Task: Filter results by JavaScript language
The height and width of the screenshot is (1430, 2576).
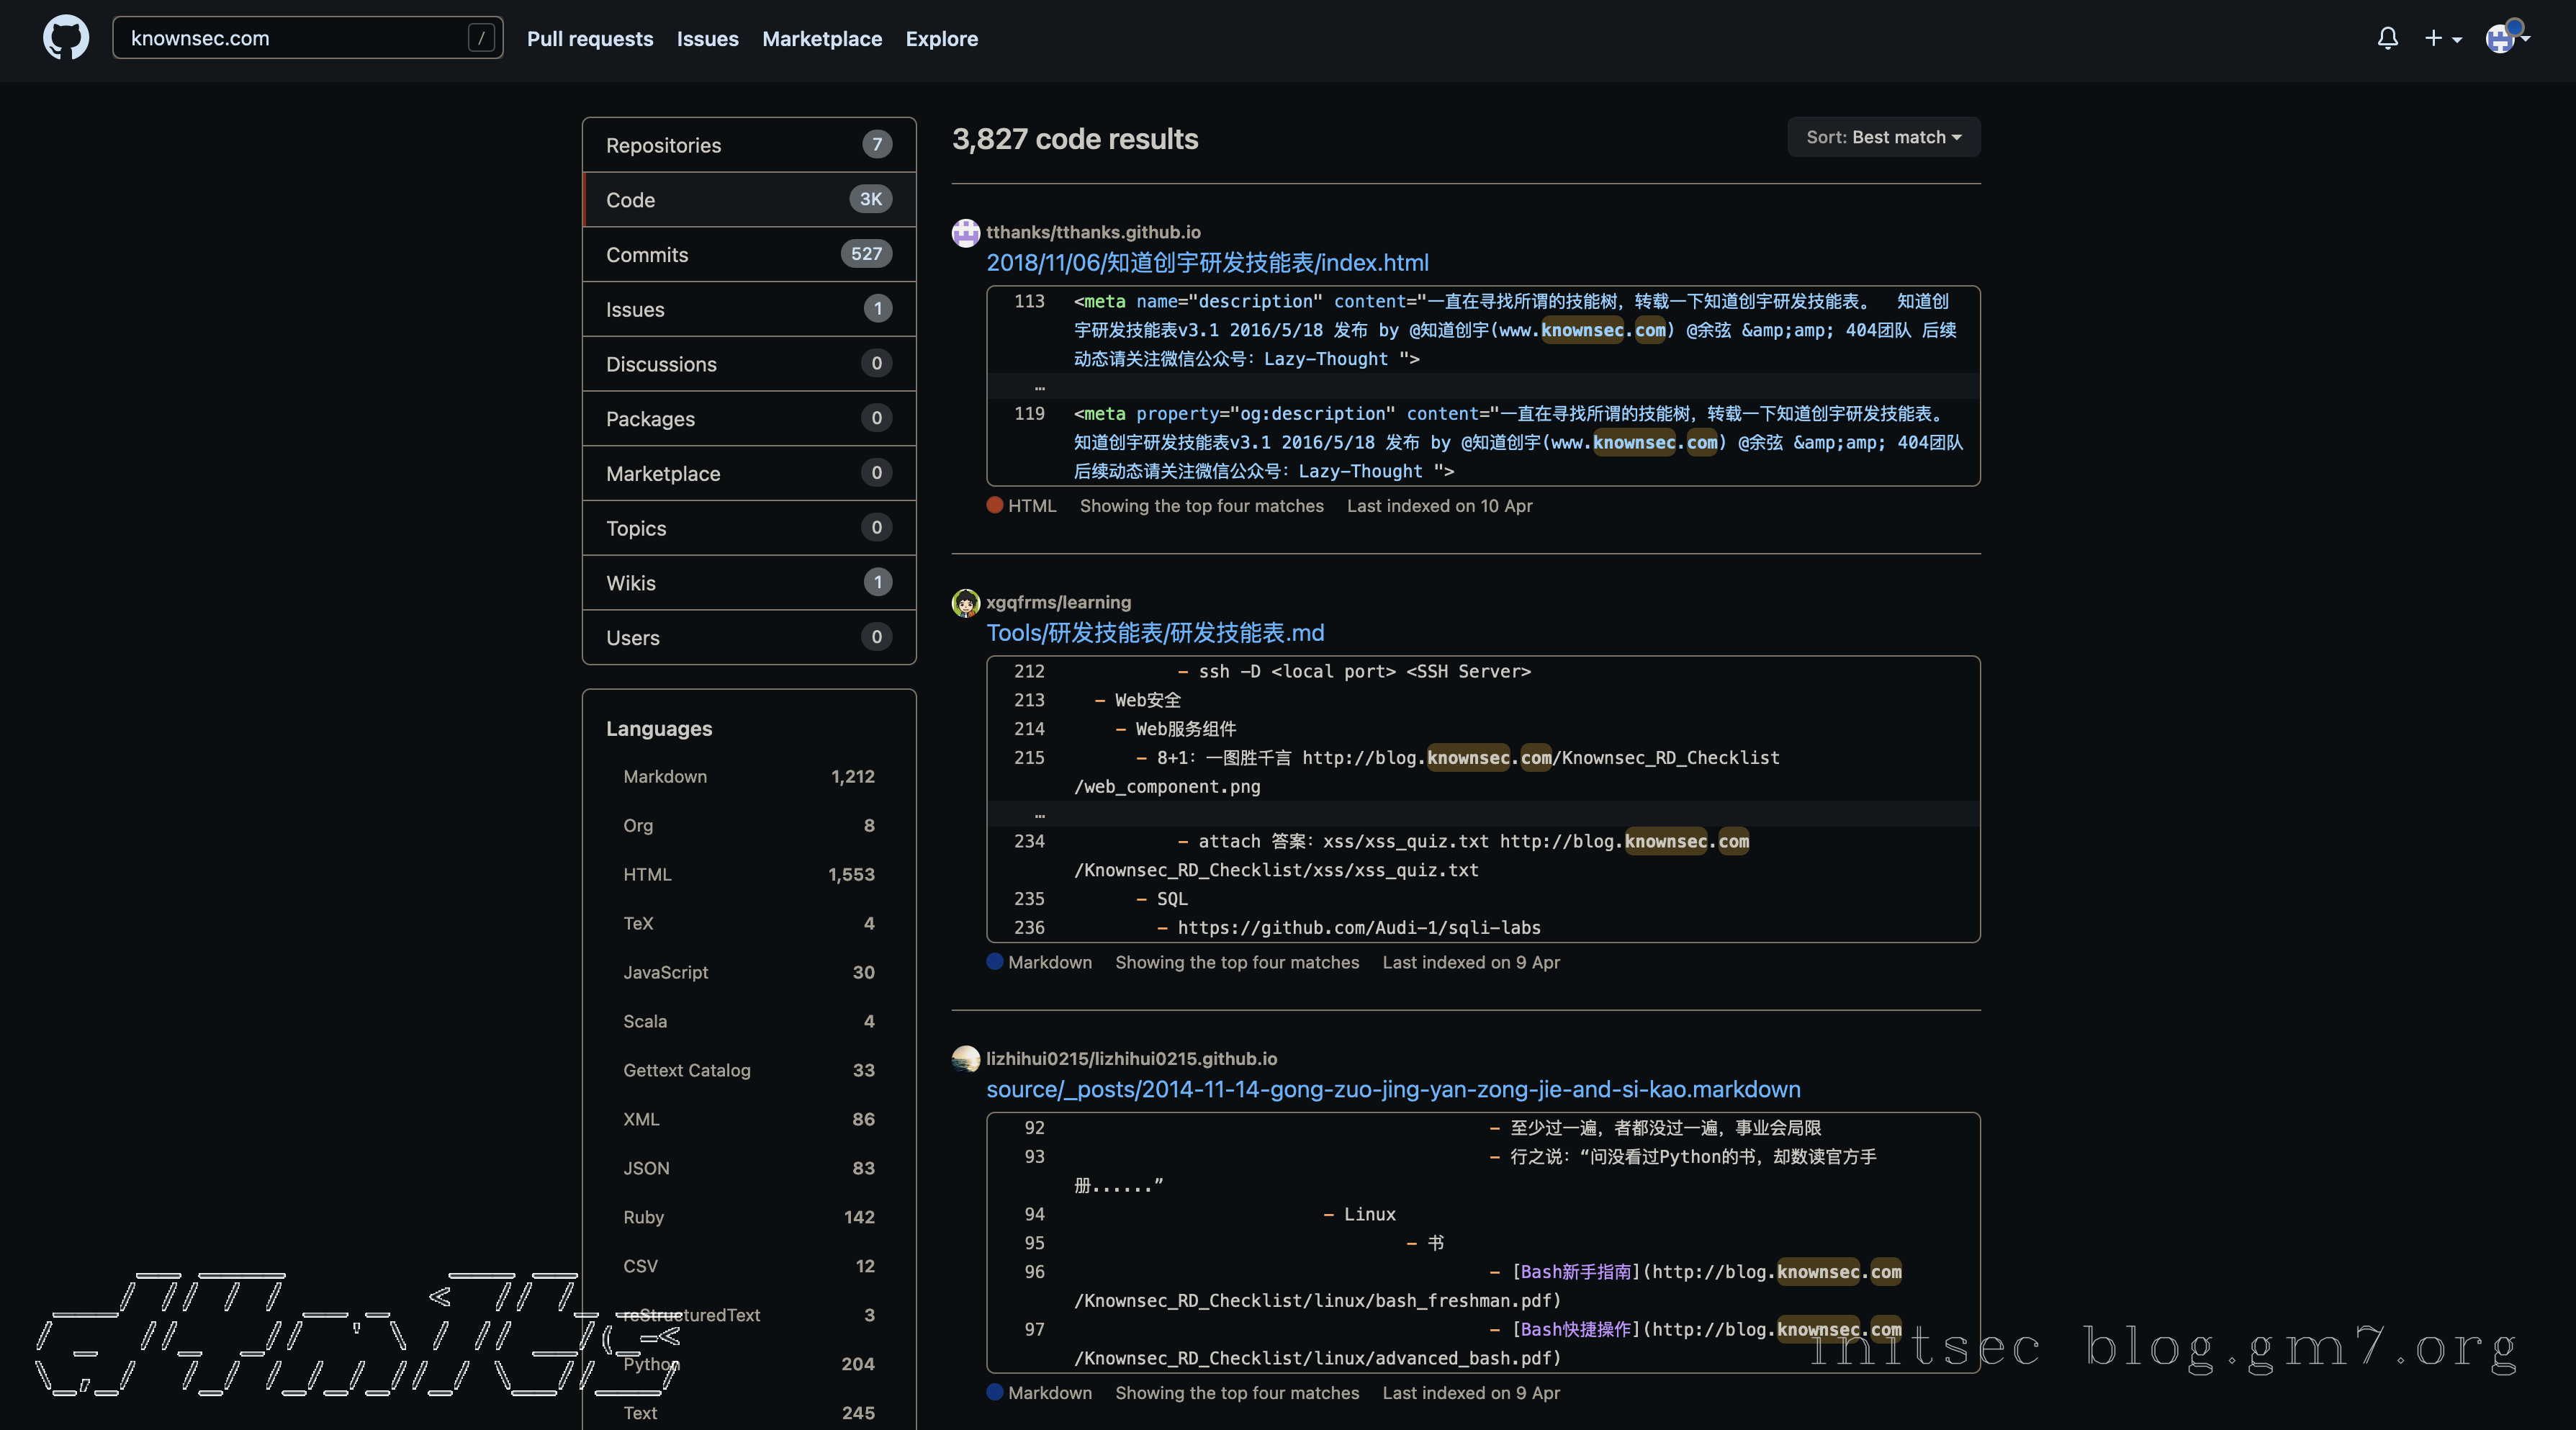Action: coord(665,972)
